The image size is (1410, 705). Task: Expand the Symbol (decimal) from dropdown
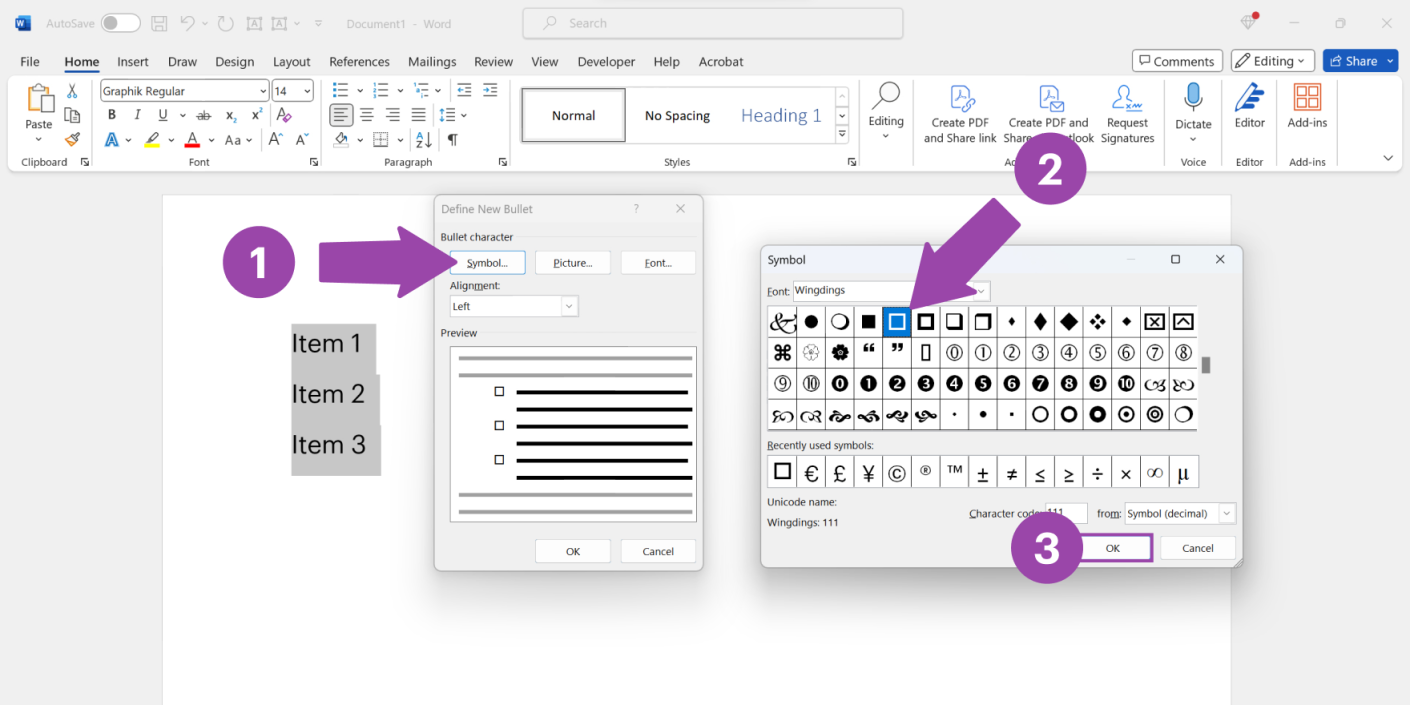[x=1226, y=513]
